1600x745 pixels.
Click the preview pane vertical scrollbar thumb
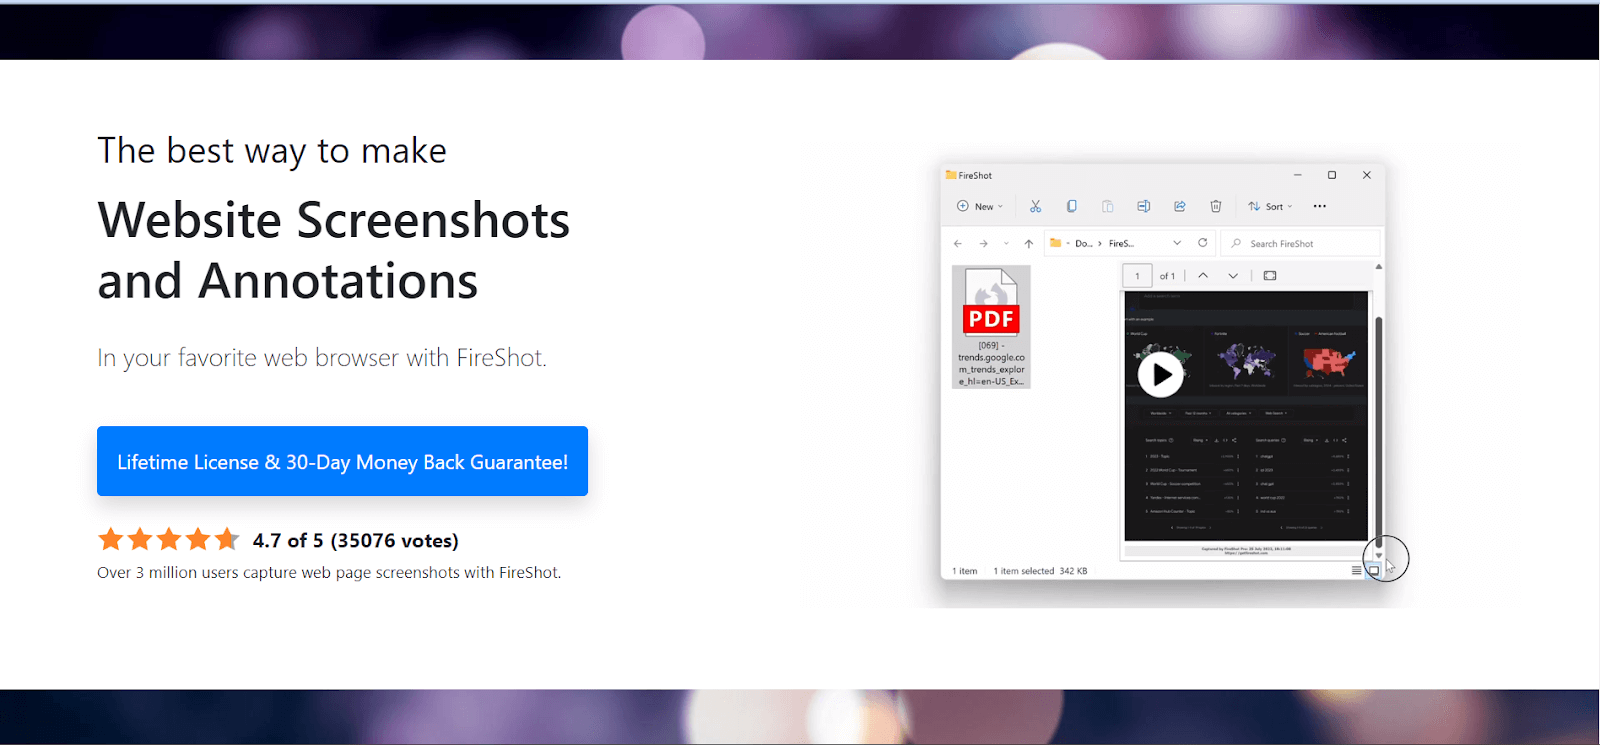[1379, 430]
